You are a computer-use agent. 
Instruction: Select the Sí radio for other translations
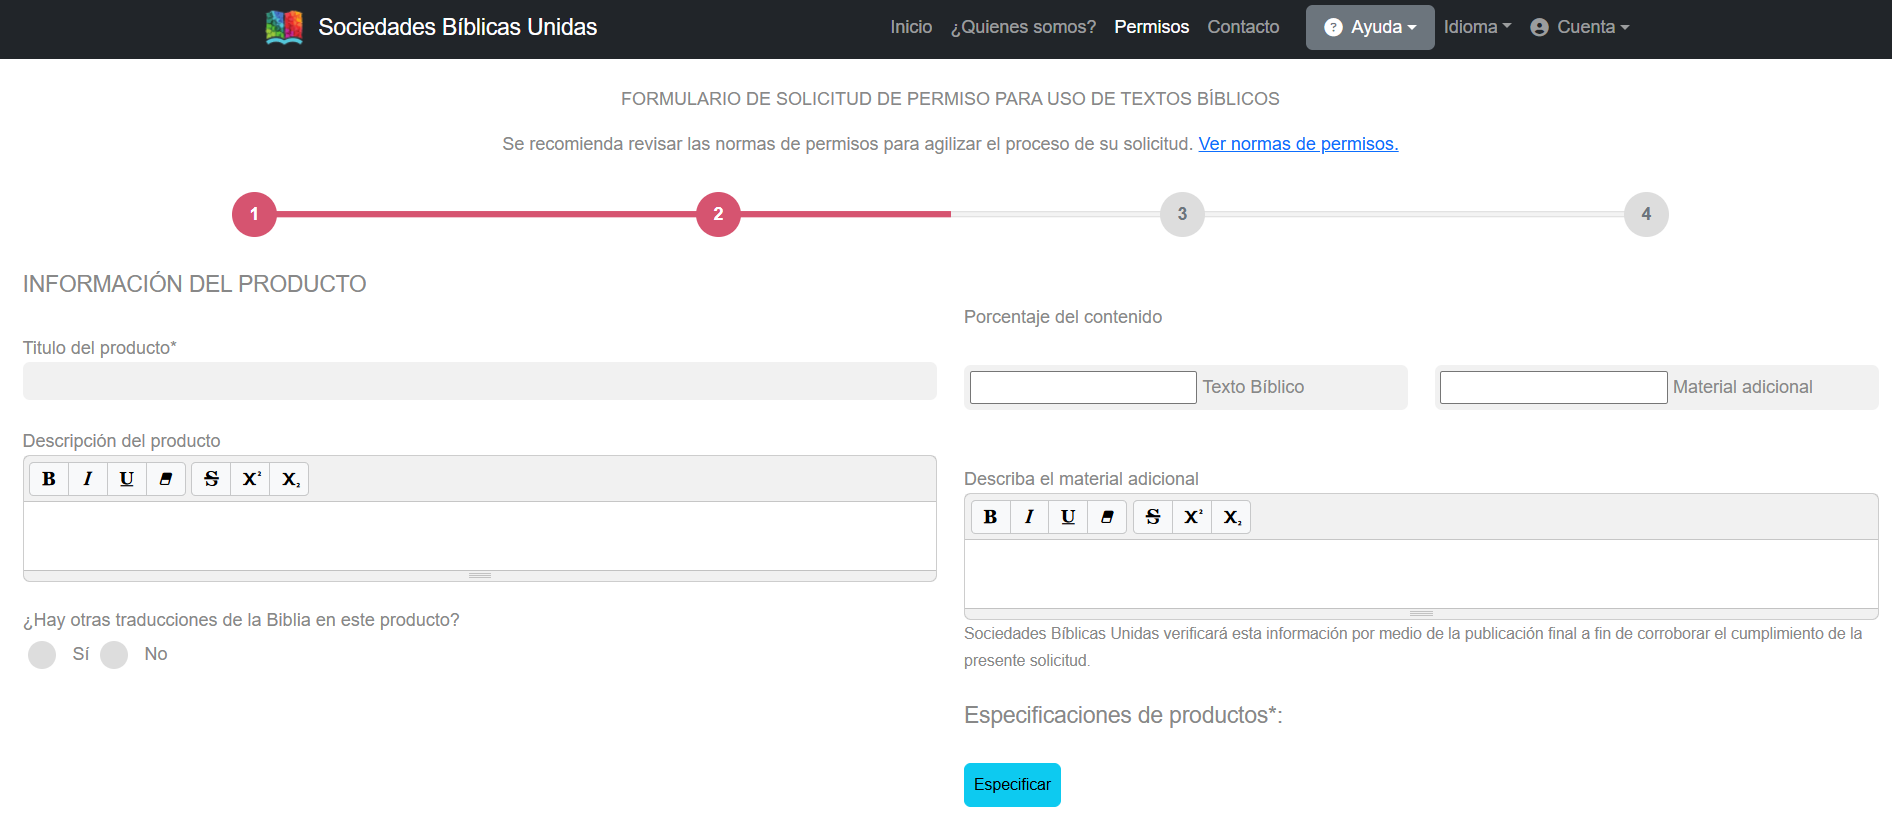coord(42,655)
